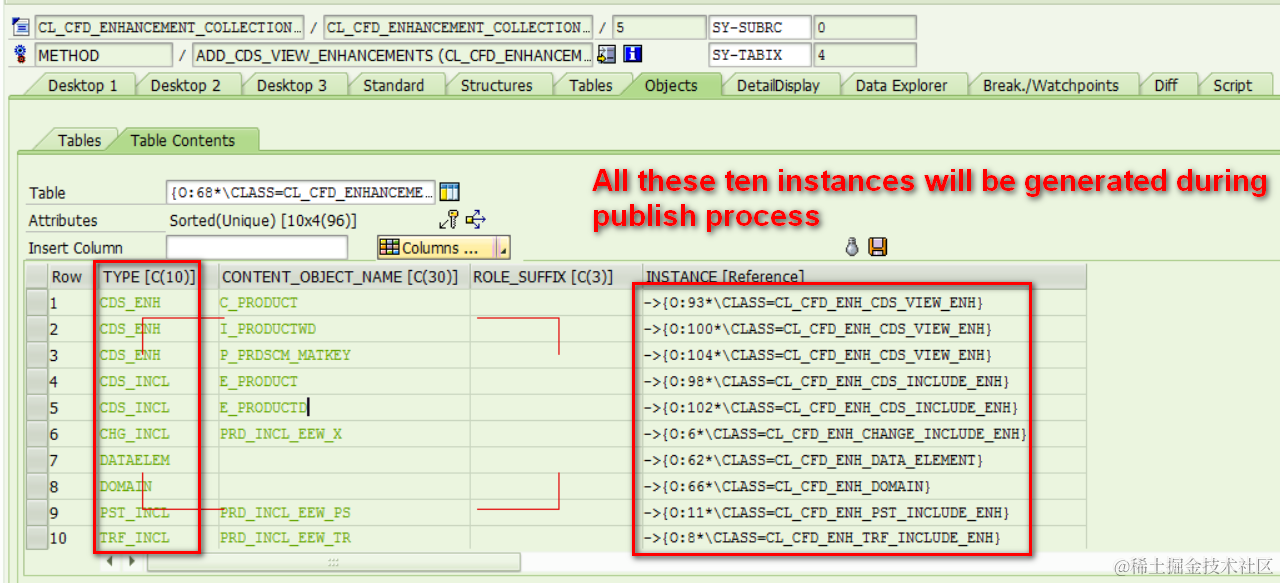Click the save disk icon above table
Screen dimensions: 1280x583
[878, 247]
